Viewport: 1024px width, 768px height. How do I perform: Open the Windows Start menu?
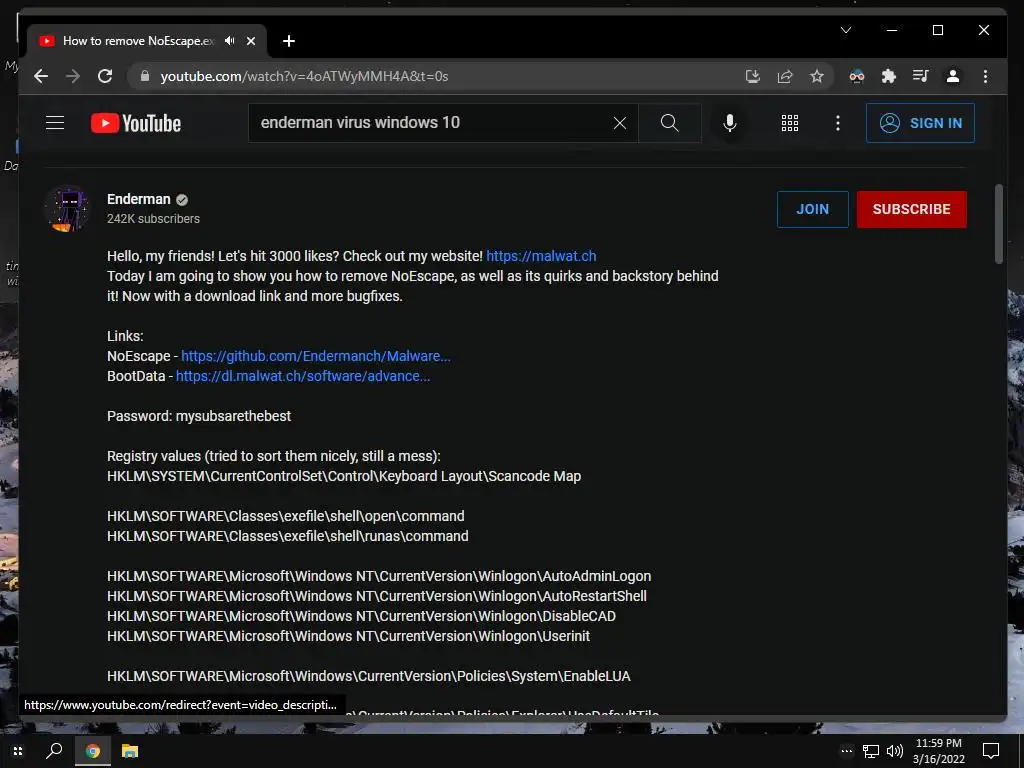pos(18,751)
